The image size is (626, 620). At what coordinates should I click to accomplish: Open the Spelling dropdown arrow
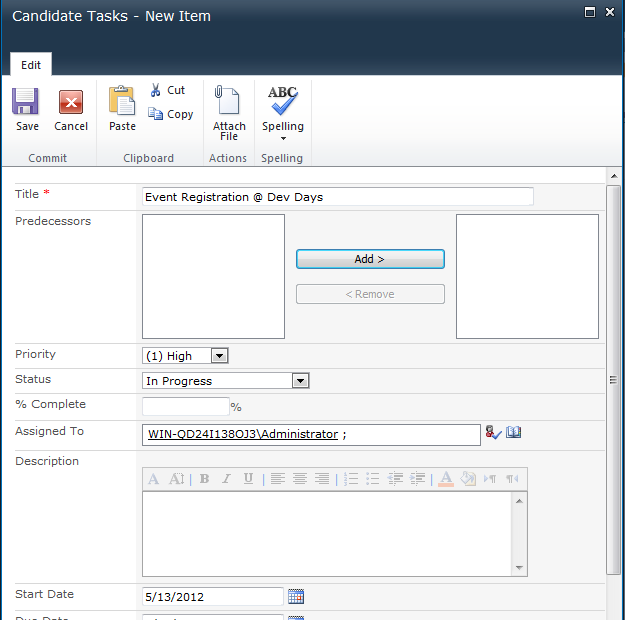[283, 139]
